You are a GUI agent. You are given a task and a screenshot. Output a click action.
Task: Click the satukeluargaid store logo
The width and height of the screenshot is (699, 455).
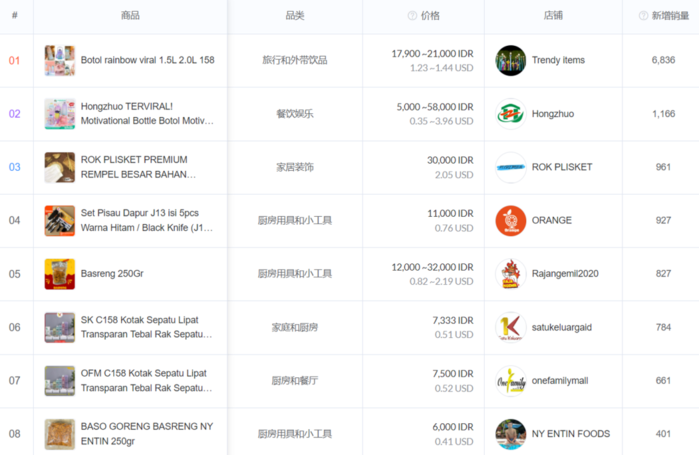(510, 327)
